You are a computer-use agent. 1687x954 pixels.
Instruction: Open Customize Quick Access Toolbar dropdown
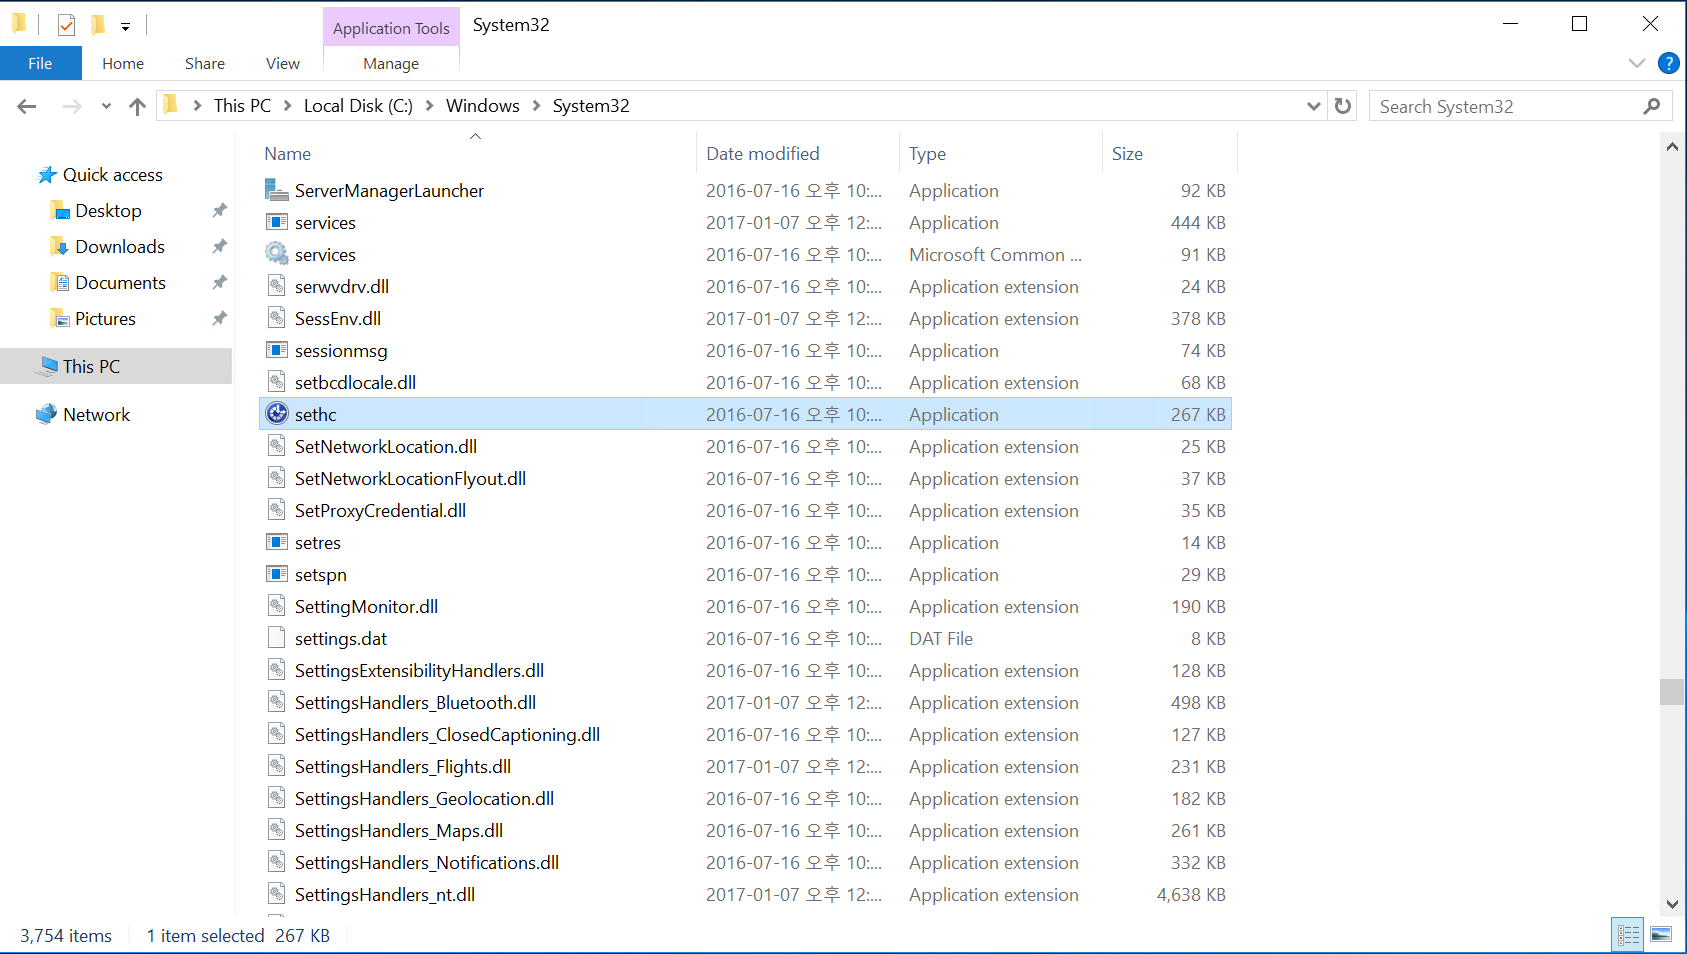point(125,27)
